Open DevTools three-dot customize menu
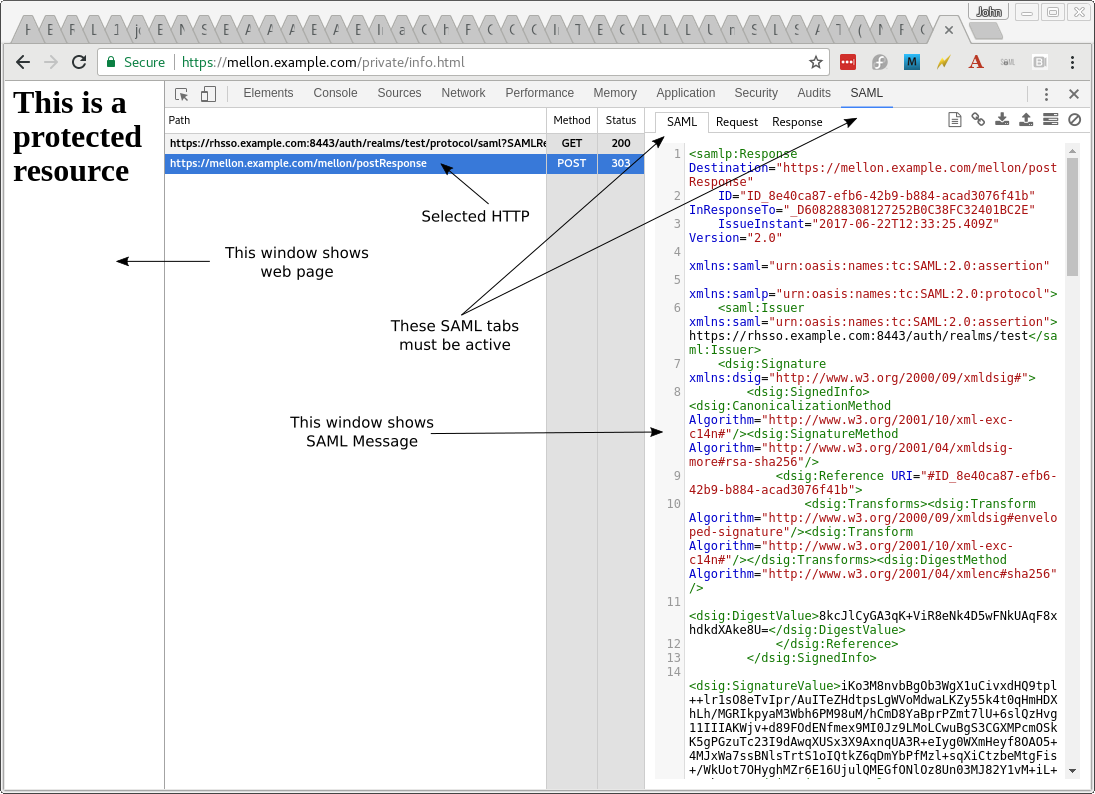Image resolution: width=1095 pixels, height=794 pixels. coord(1046,94)
